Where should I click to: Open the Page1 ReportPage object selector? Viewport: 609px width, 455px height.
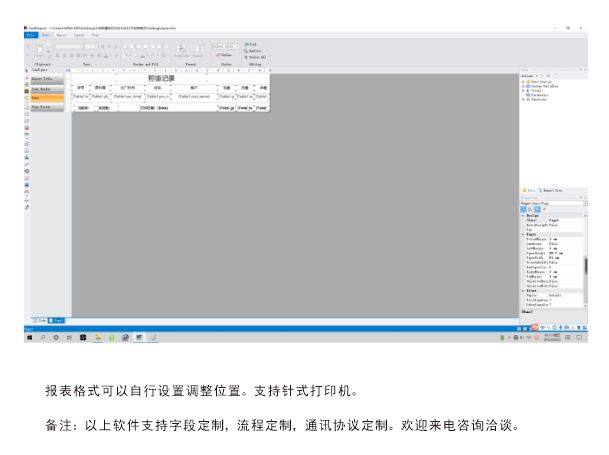pos(554,203)
